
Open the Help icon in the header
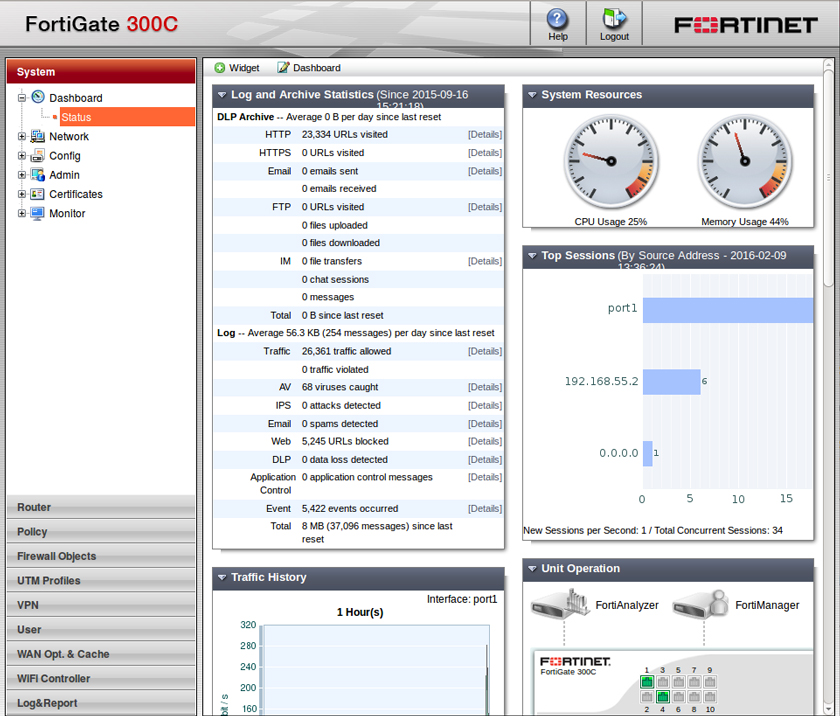point(557,19)
